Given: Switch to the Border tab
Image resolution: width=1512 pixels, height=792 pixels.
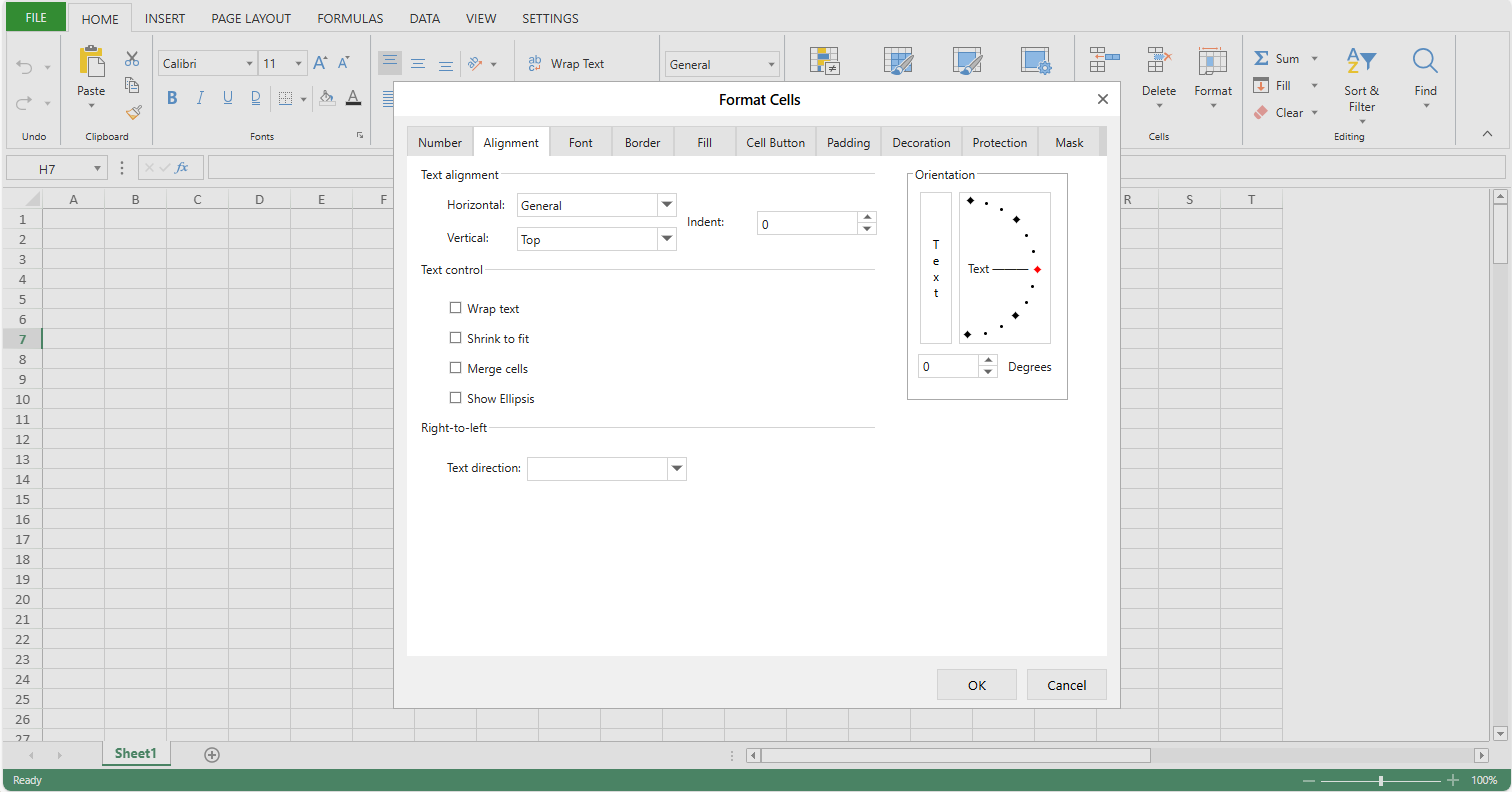Looking at the screenshot, I should 643,142.
